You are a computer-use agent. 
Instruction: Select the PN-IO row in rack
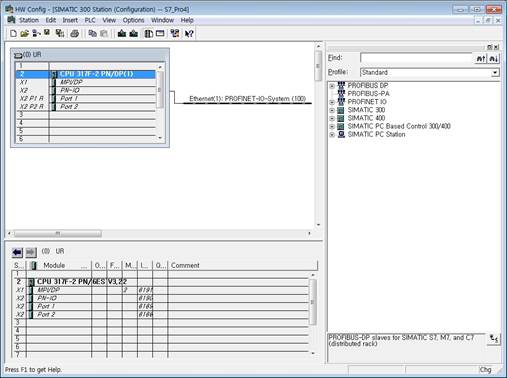coord(86,90)
